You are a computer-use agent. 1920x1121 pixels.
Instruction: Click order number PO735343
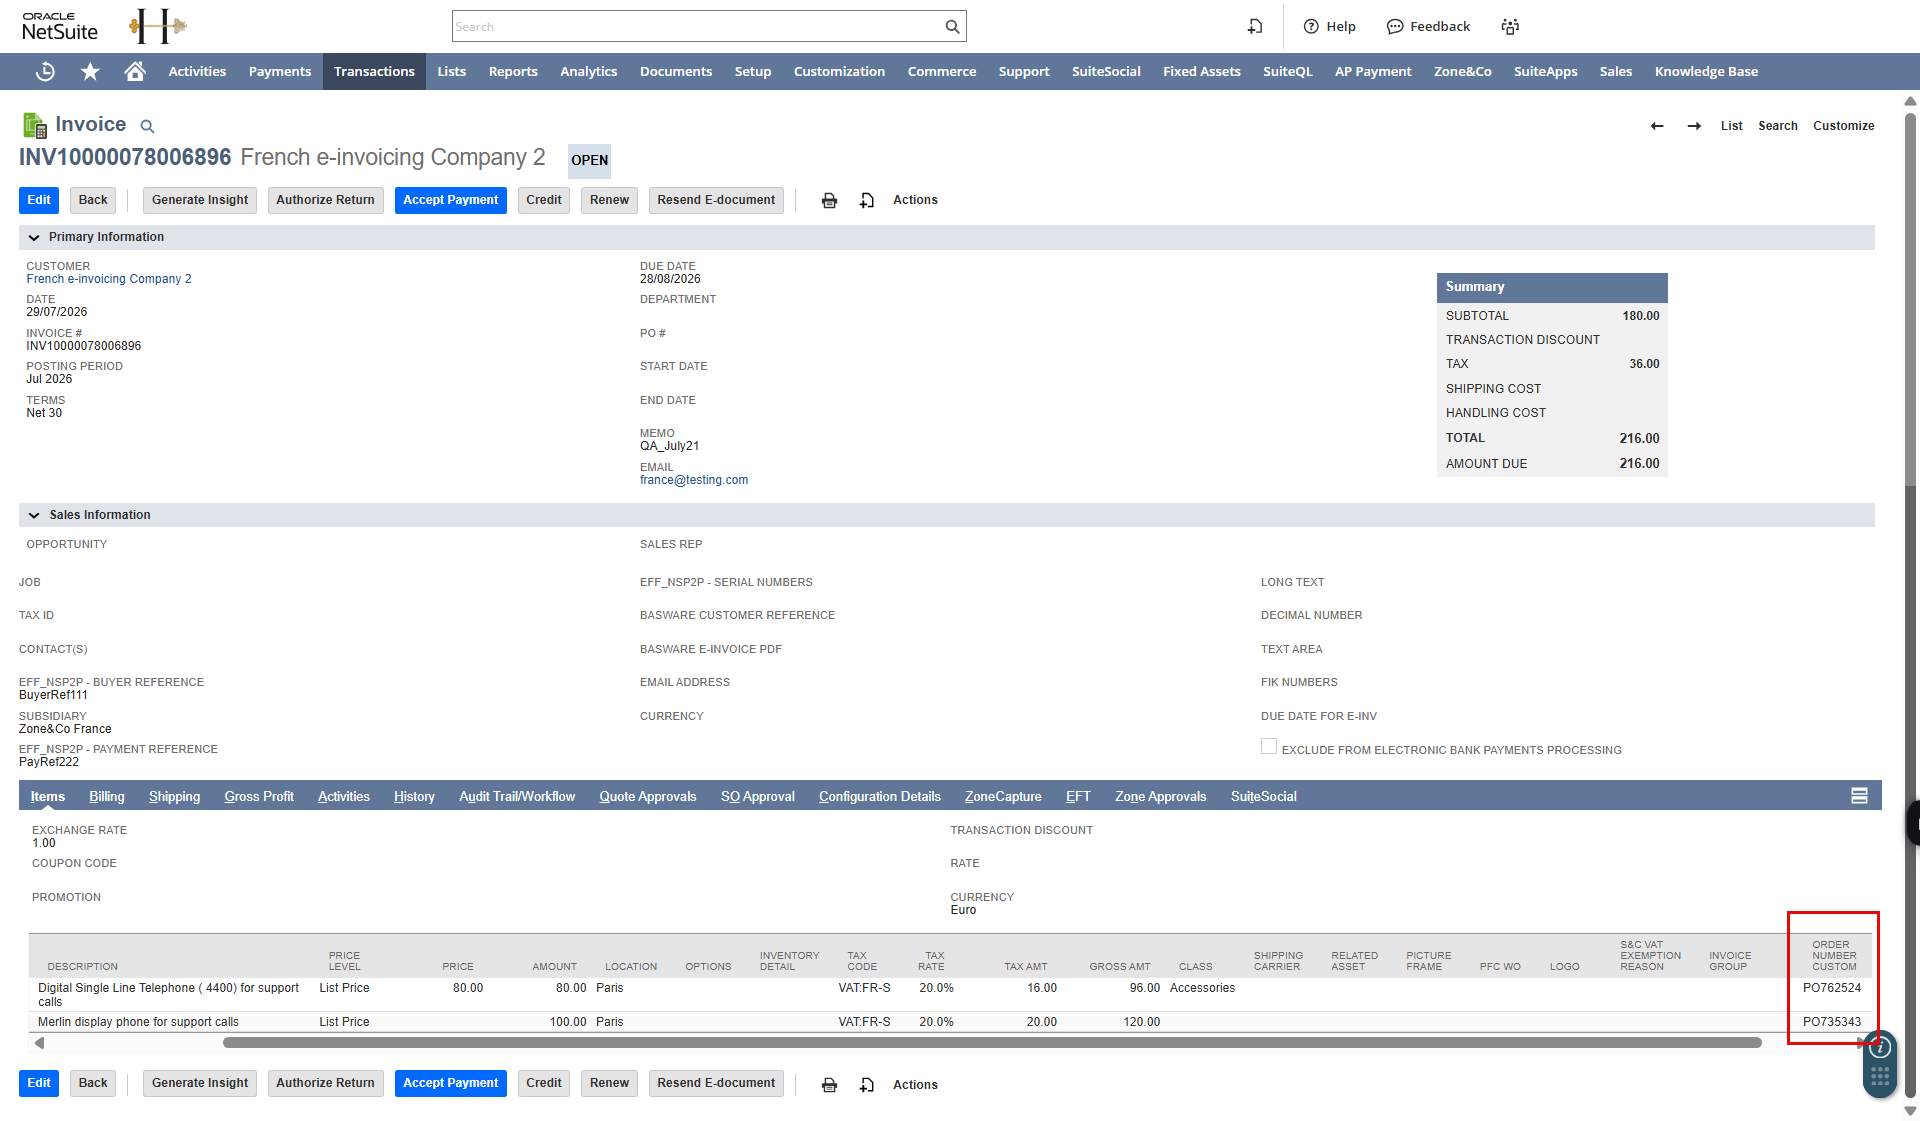tap(1832, 1022)
